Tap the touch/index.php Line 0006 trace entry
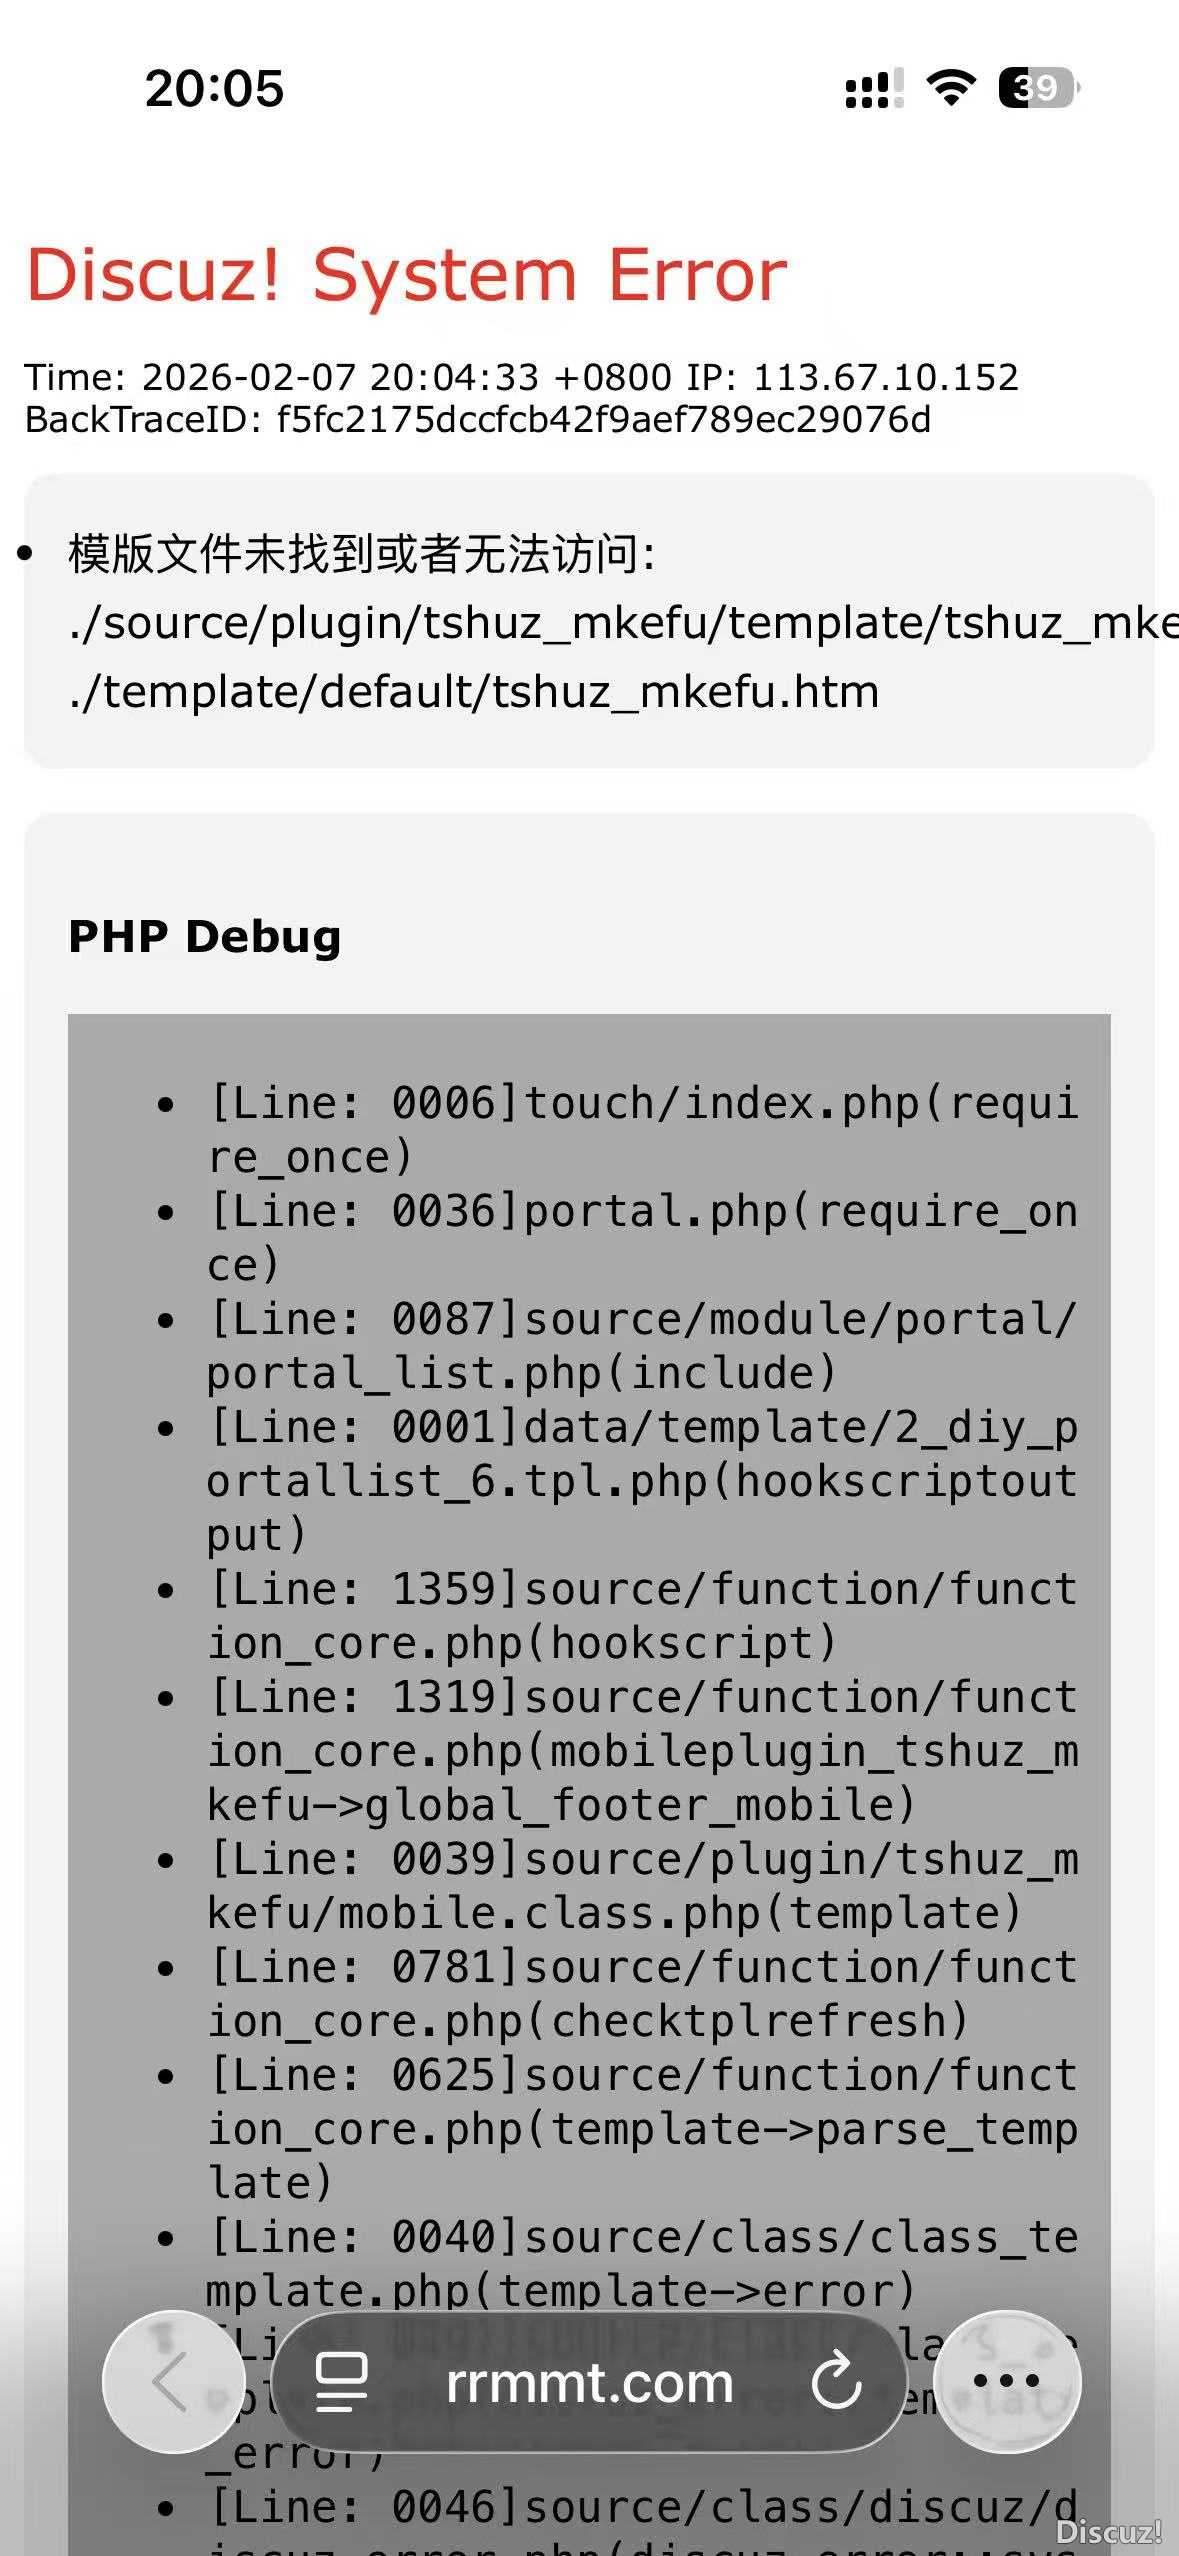 click(640, 1130)
